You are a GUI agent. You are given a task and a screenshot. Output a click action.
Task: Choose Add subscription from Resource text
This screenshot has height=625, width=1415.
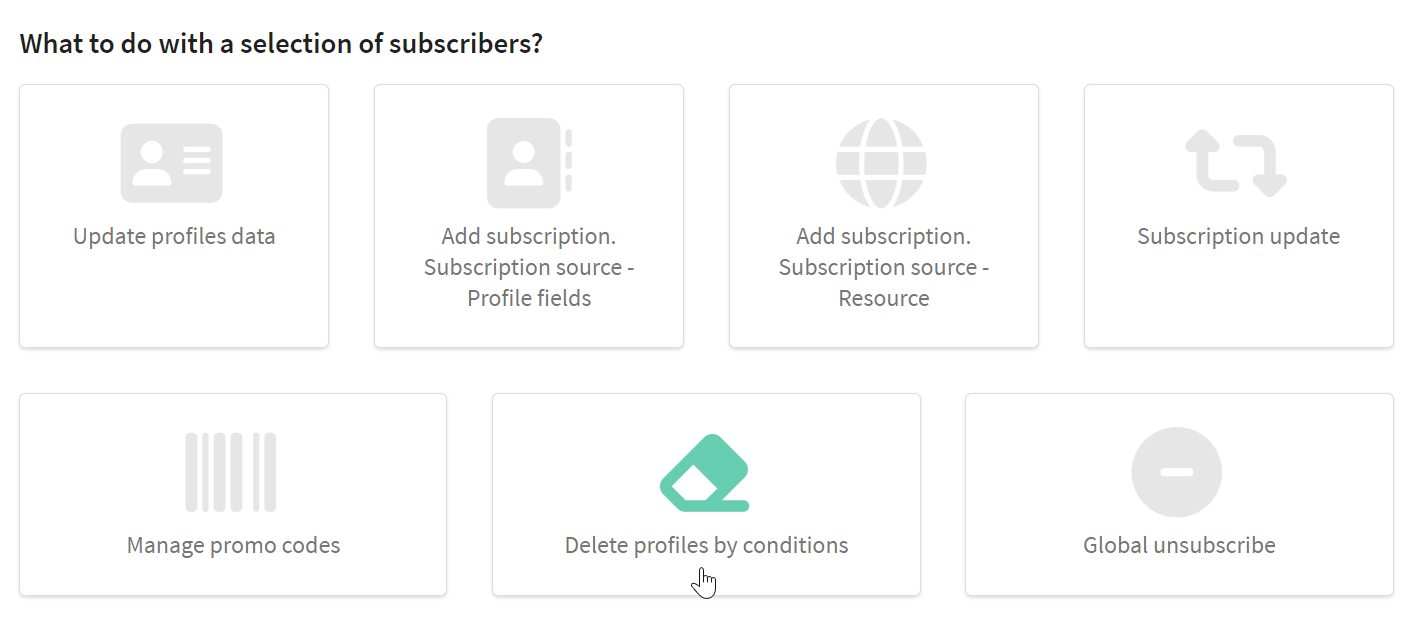pyautogui.click(x=884, y=267)
